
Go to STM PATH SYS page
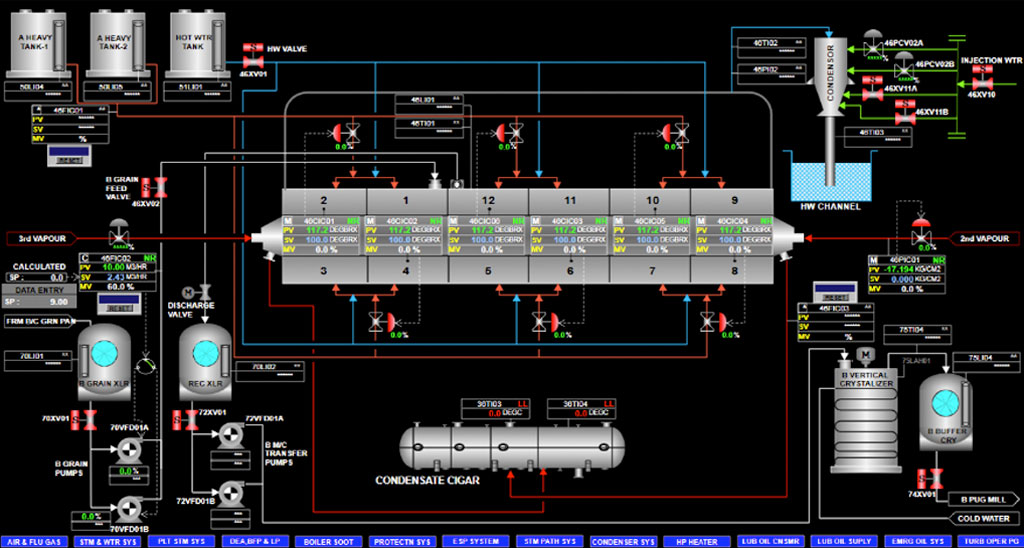(550, 541)
